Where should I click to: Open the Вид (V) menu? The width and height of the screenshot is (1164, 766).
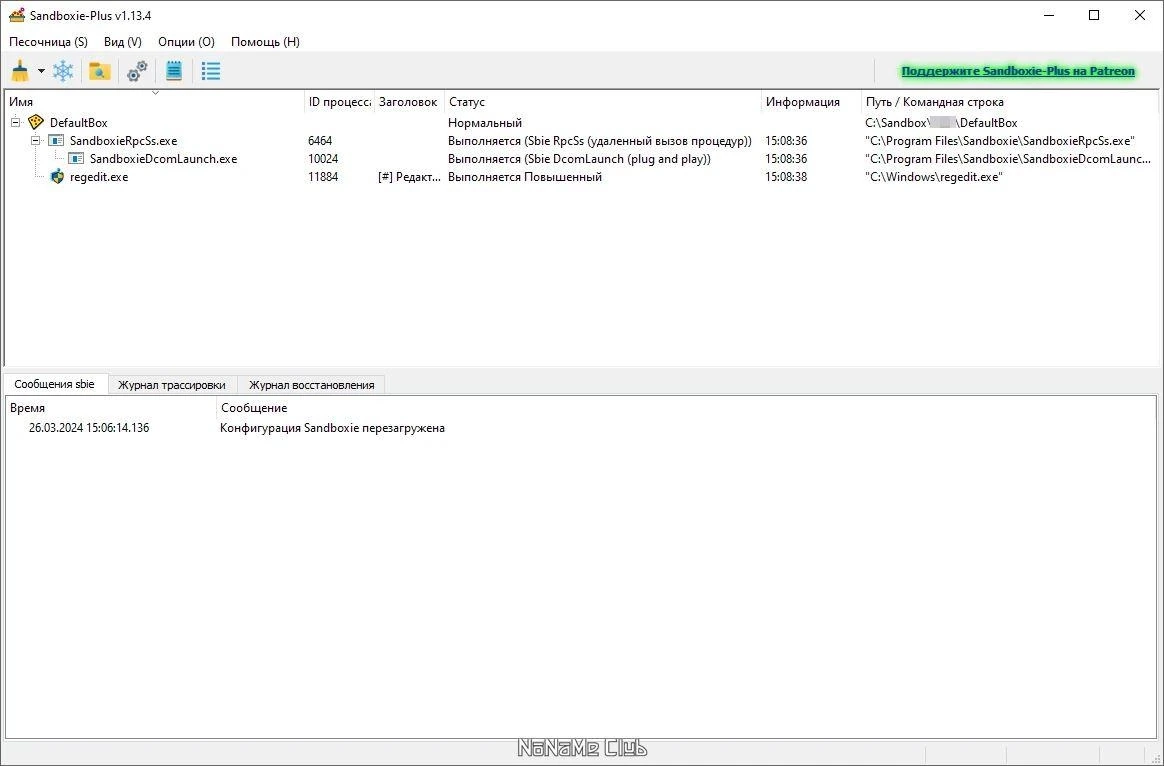122,42
